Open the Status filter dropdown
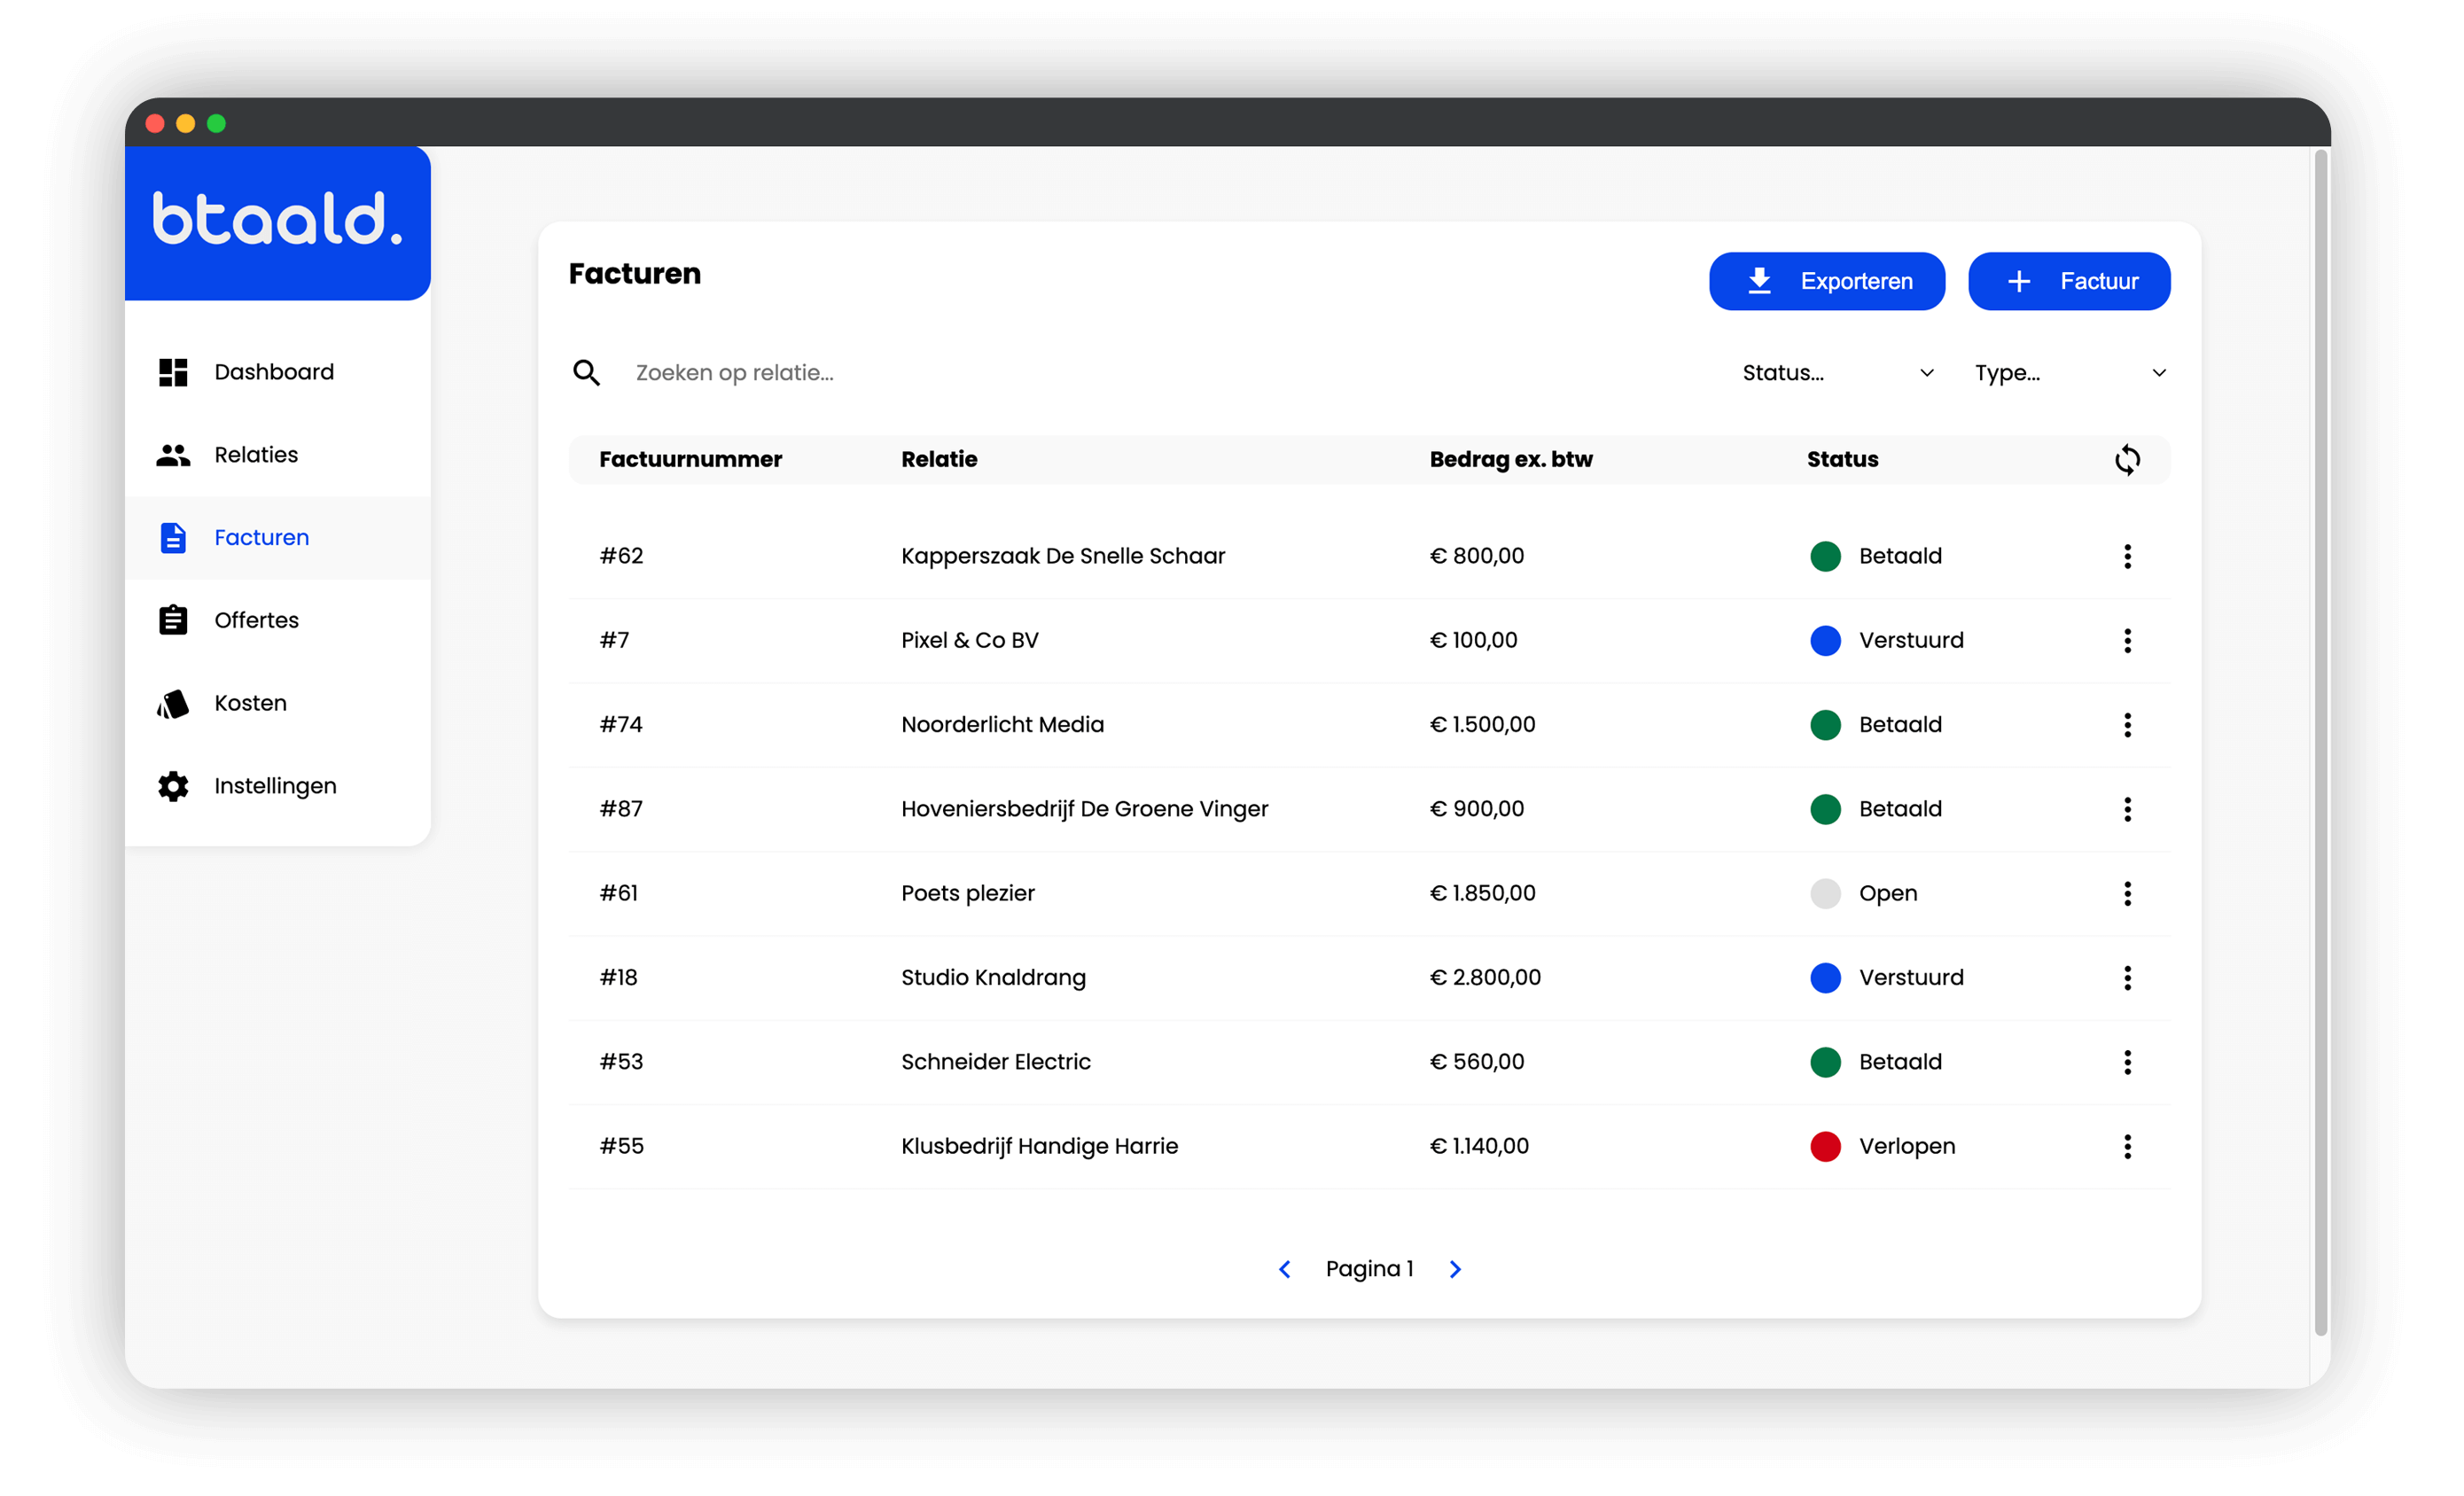 [x=1837, y=373]
